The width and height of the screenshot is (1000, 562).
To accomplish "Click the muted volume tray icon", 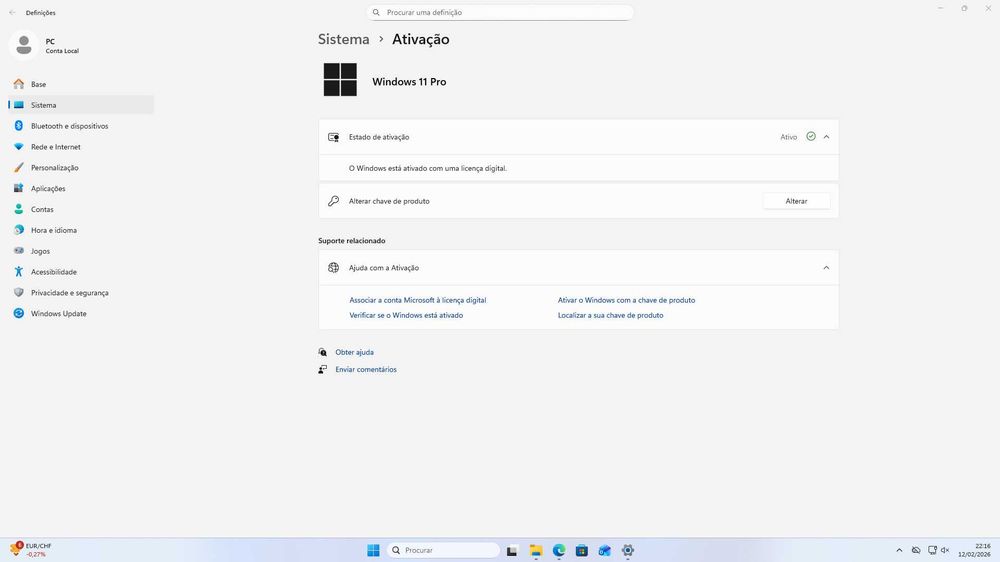I will click(x=945, y=550).
